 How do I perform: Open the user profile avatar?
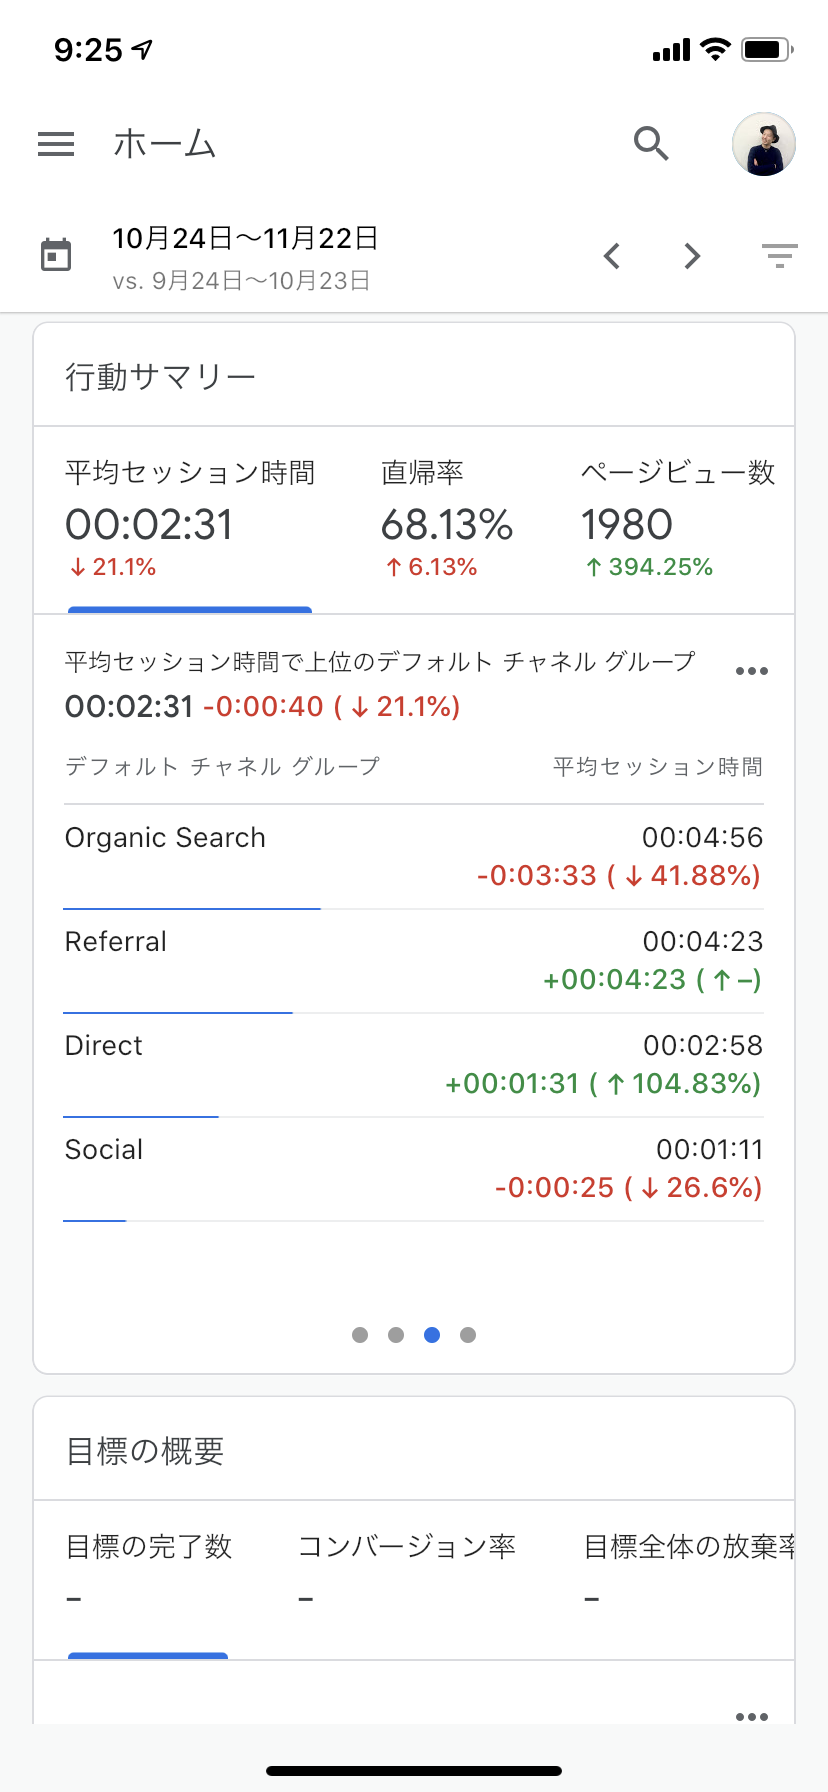coord(764,144)
